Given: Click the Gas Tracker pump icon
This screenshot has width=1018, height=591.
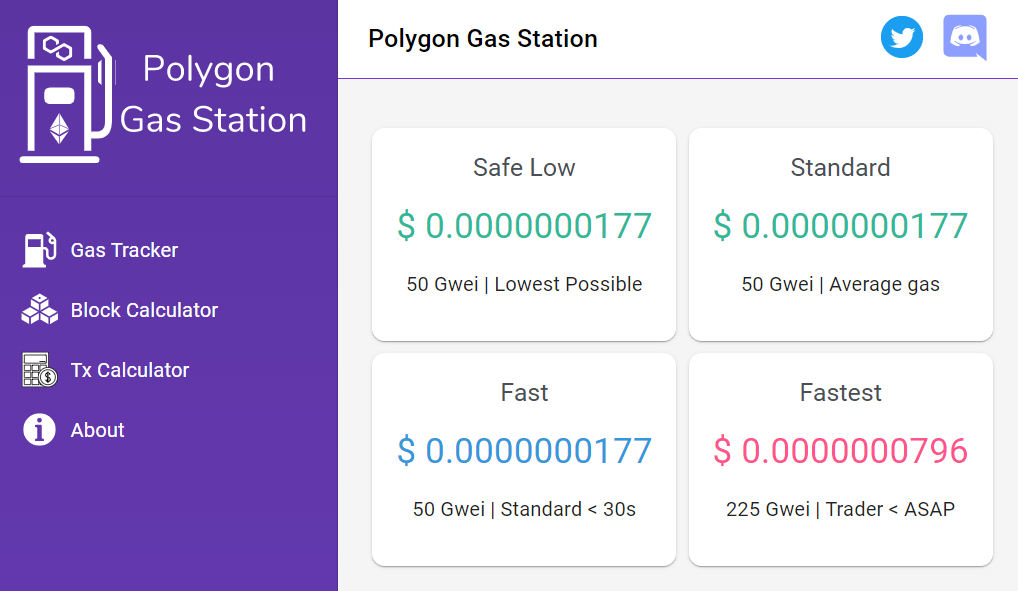Looking at the screenshot, I should click(40, 250).
